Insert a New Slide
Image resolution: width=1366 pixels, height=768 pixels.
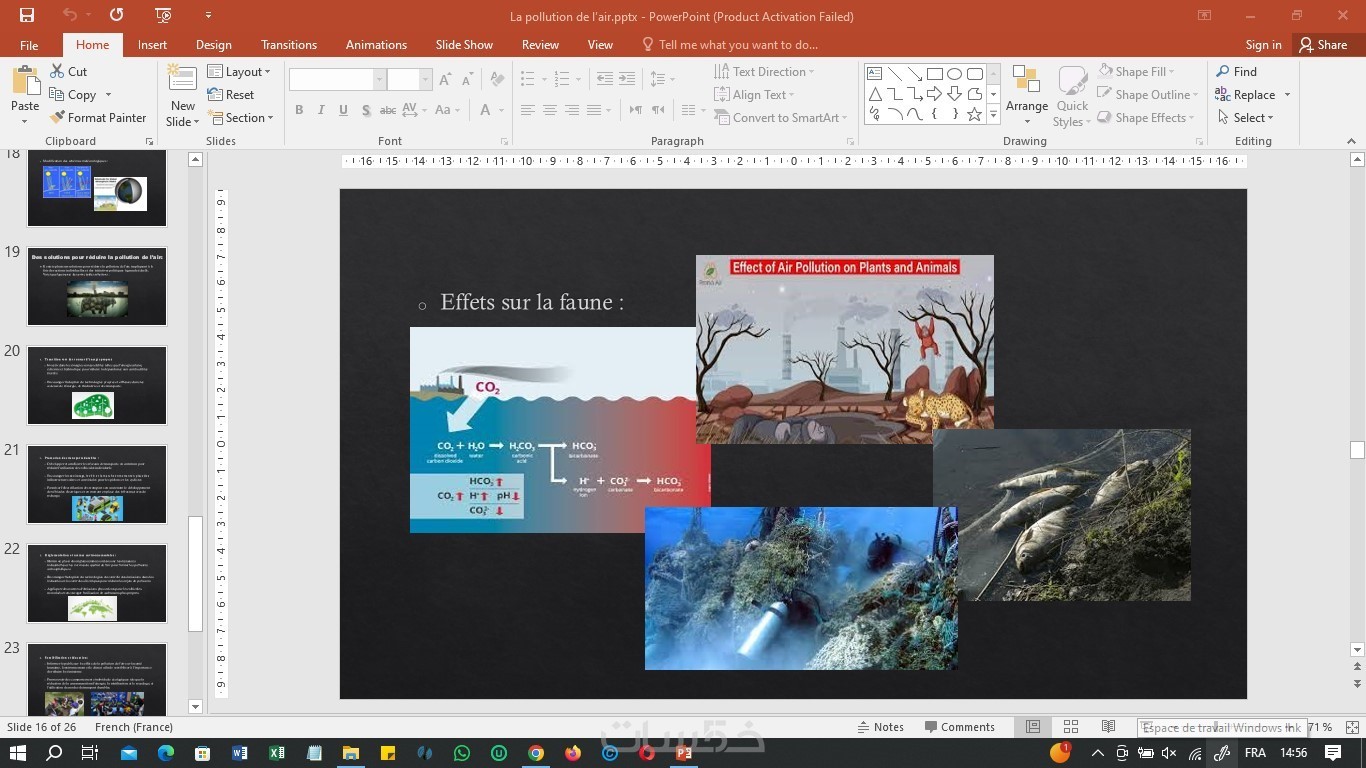pos(182,83)
